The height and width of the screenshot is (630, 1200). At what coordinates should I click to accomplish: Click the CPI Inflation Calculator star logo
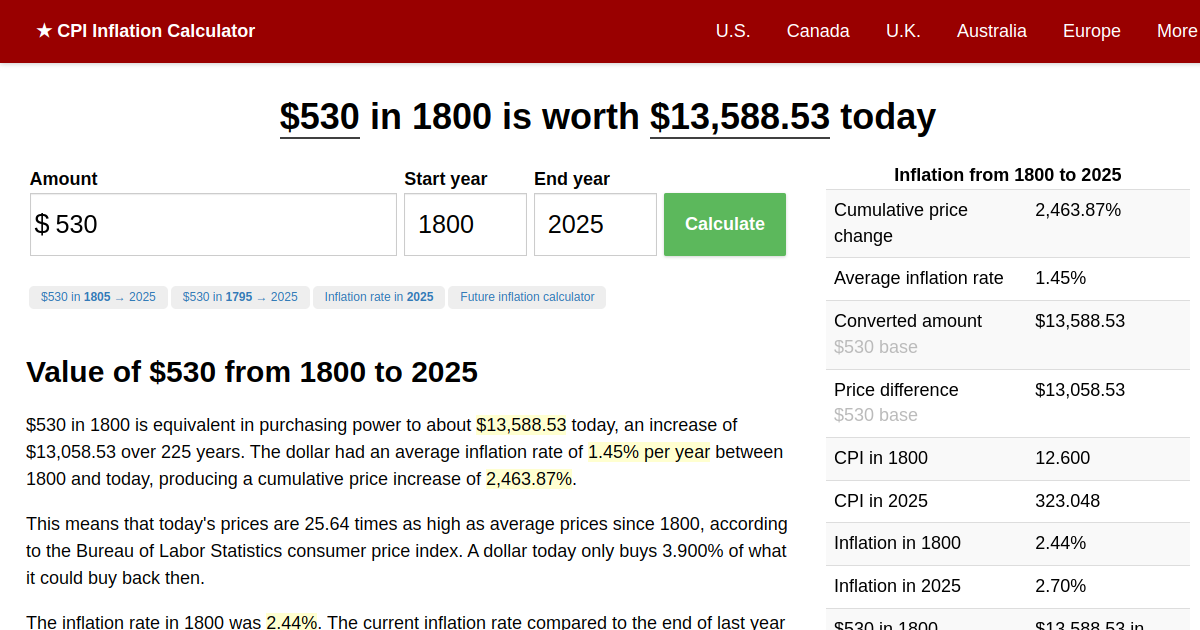[x=145, y=31]
